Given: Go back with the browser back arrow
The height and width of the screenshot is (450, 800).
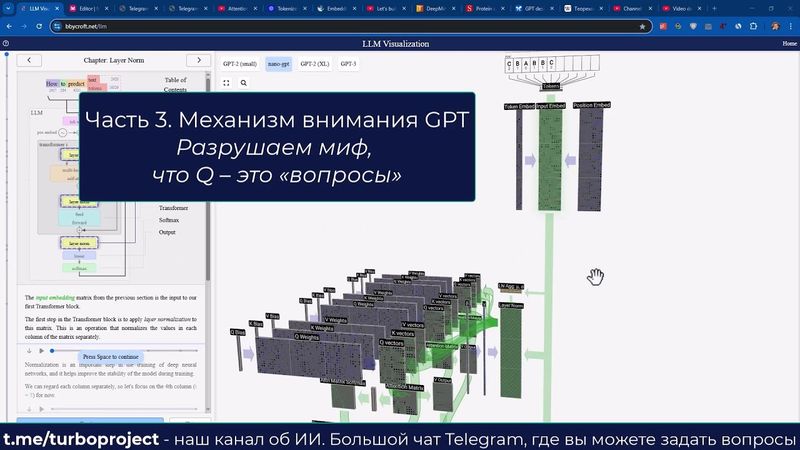Looking at the screenshot, I should click(x=9, y=26).
